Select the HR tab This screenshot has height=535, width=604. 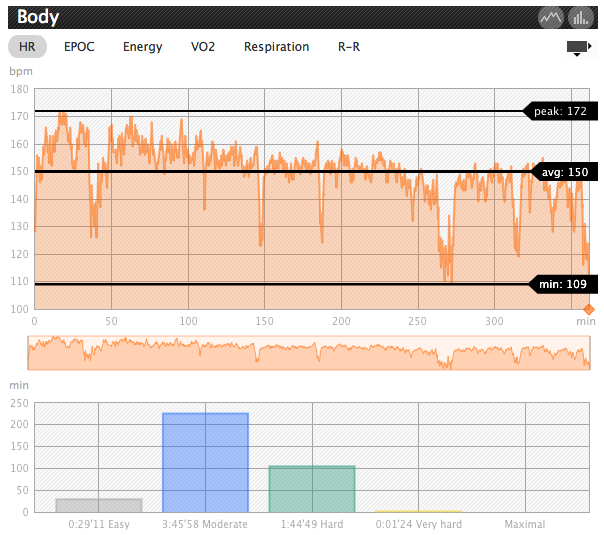click(x=27, y=47)
